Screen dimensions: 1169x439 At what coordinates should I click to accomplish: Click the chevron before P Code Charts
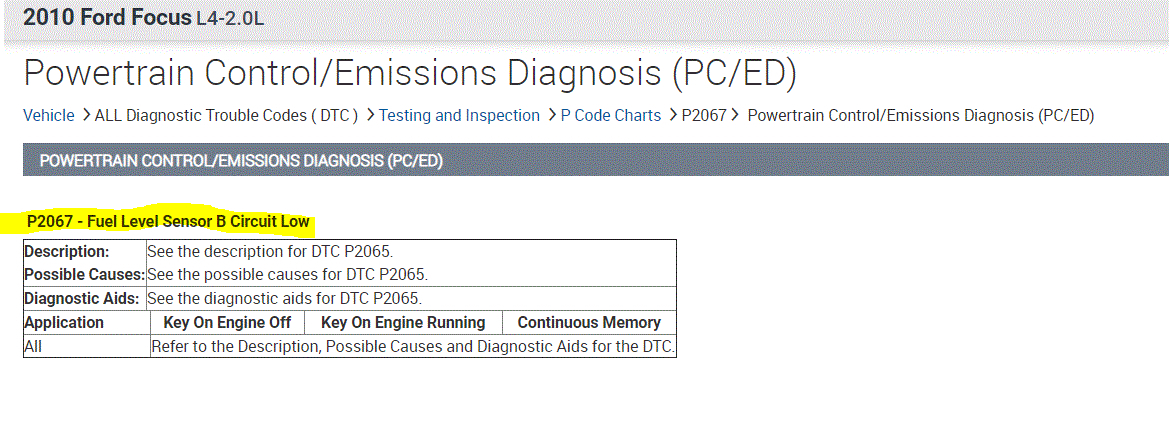coord(552,115)
